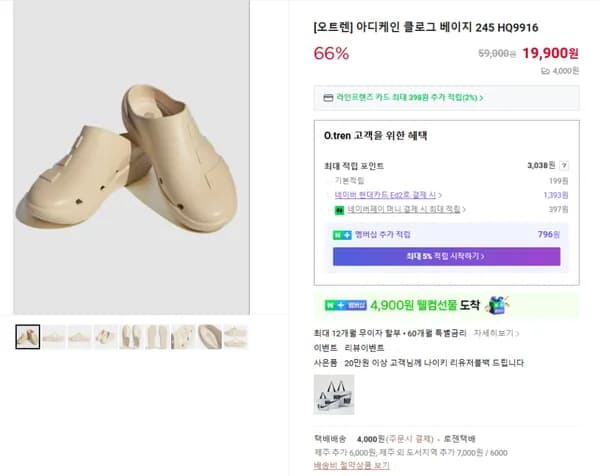This screenshot has width=600, height=476.
Task: Select the second clog side-view thumbnail
Action: coord(54,337)
